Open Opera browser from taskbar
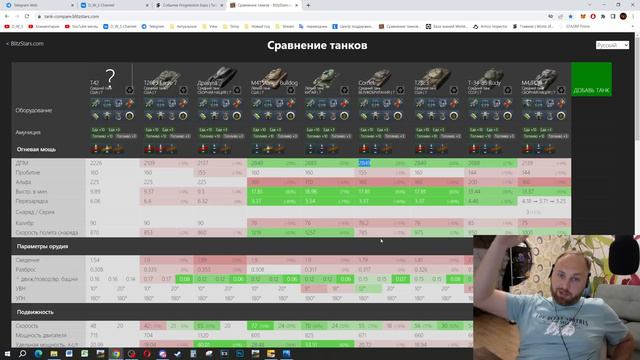The height and width of the screenshot is (360, 640). click(x=147, y=353)
